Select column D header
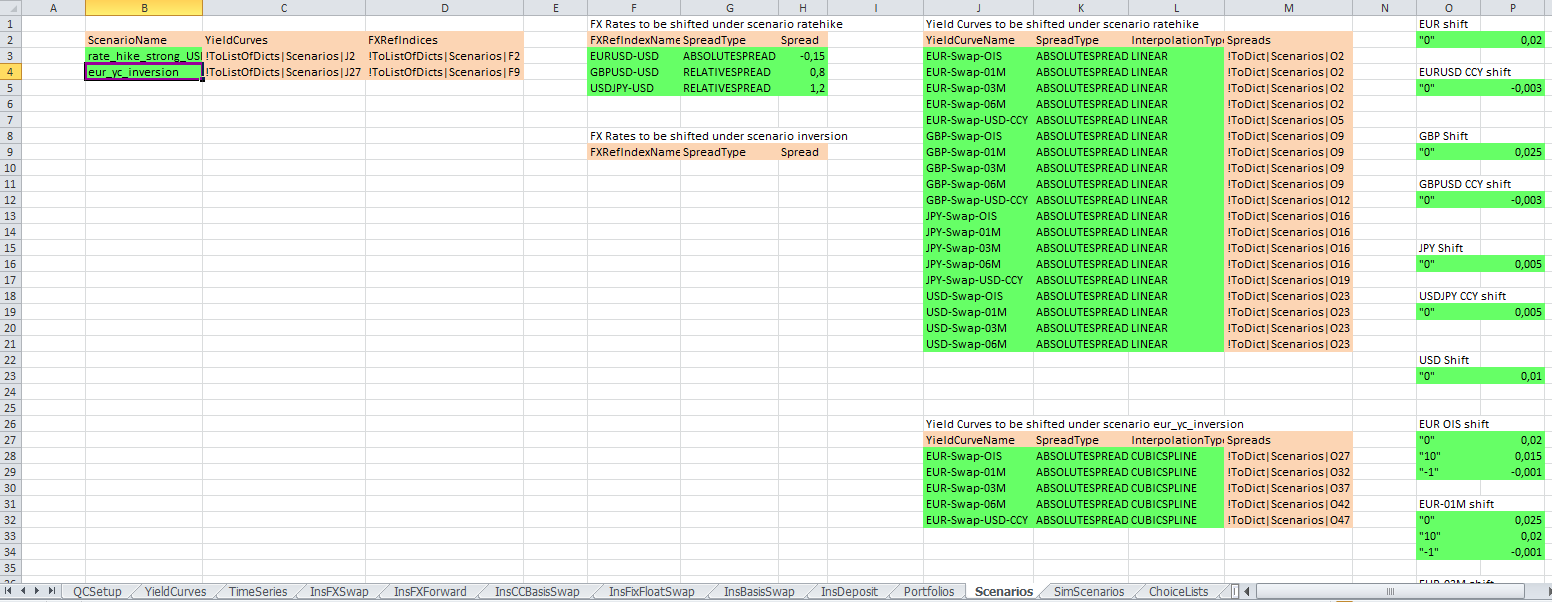 pyautogui.click(x=445, y=7)
